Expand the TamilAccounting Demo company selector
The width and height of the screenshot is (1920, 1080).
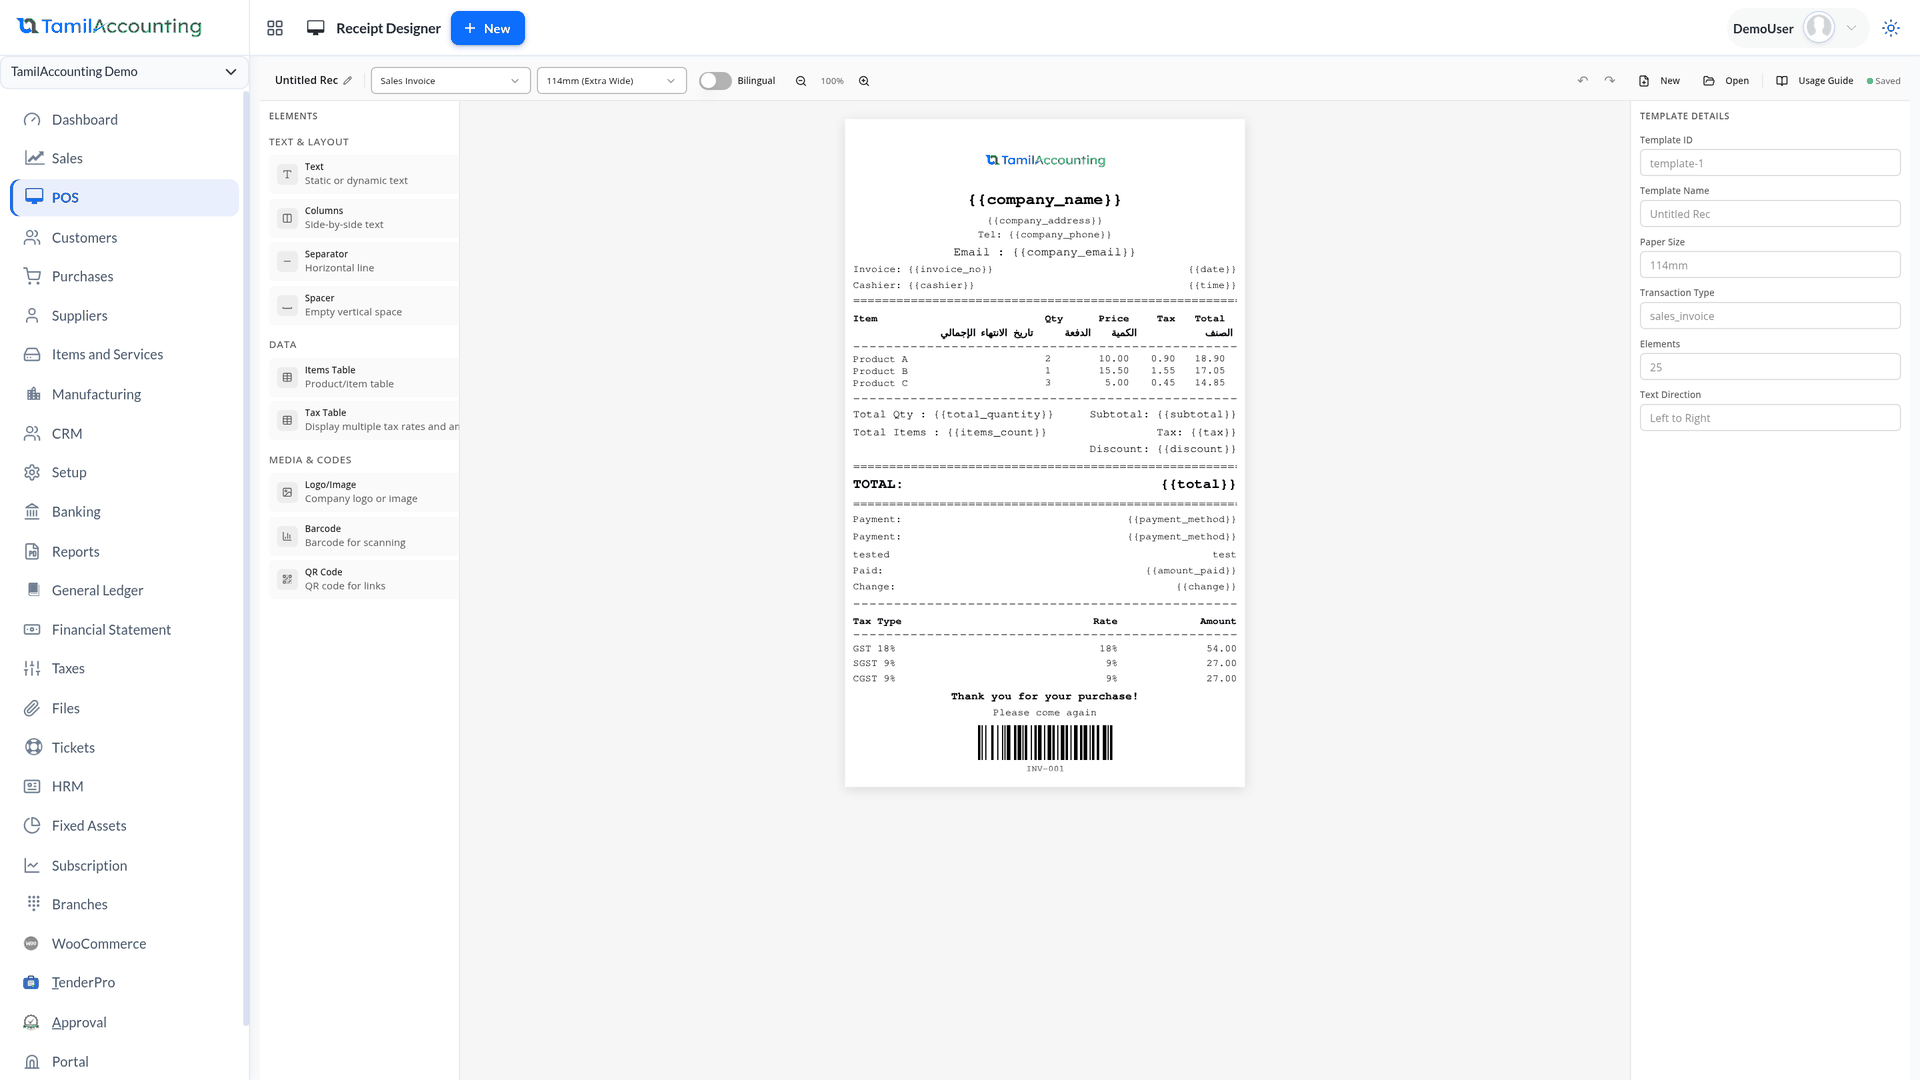[x=124, y=72]
